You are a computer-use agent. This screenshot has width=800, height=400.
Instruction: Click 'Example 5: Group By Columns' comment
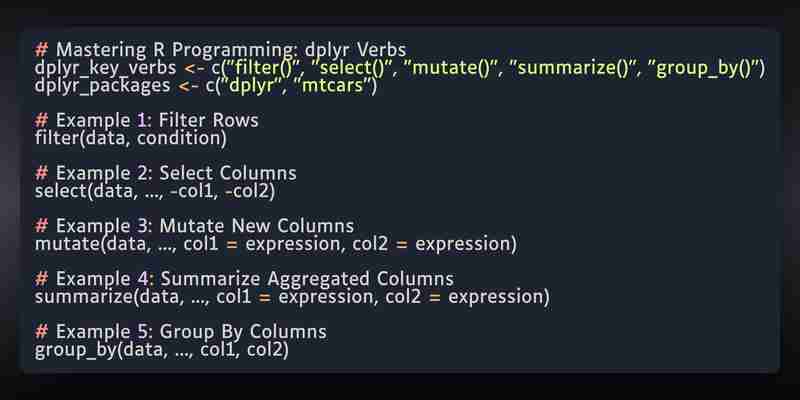[181, 332]
